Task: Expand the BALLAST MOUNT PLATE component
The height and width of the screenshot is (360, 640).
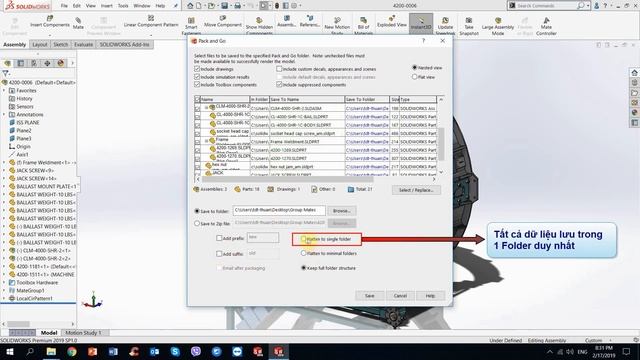Action: [4, 187]
